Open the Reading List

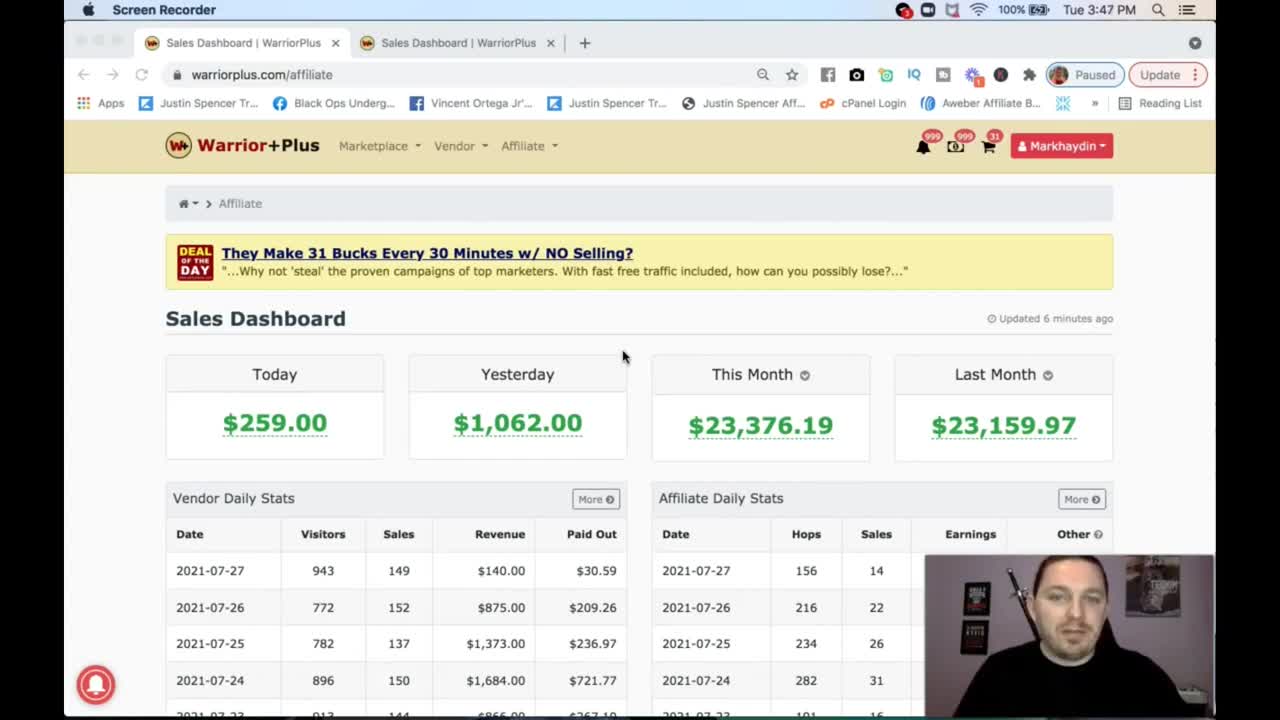[x=1160, y=103]
